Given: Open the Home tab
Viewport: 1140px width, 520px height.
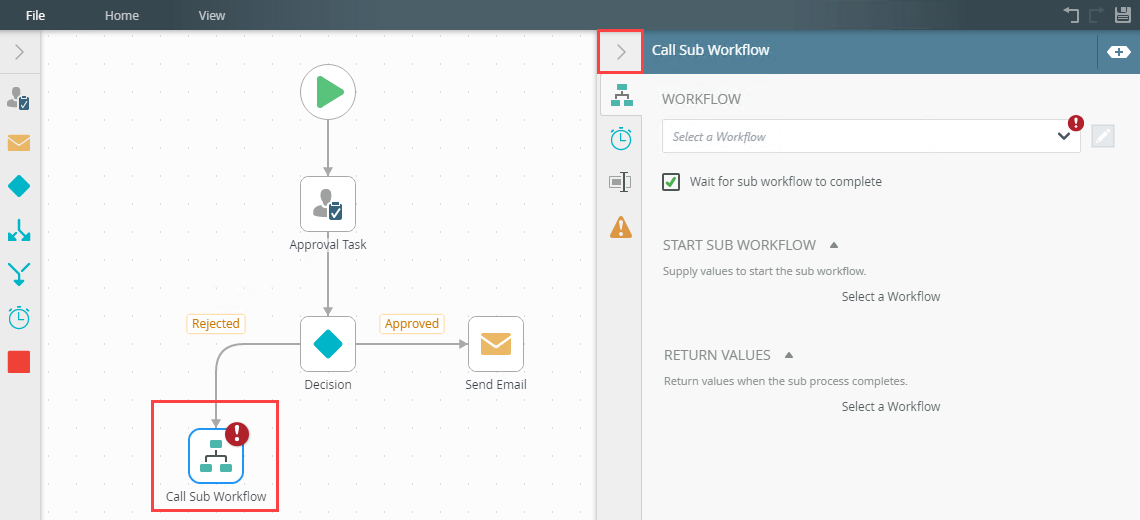Looking at the screenshot, I should (121, 15).
